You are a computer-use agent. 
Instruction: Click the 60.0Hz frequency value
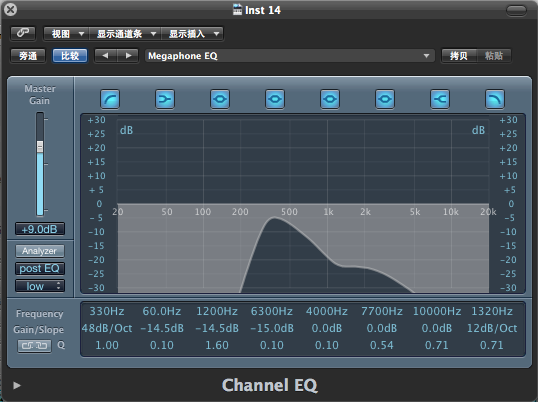pyautogui.click(x=162, y=311)
